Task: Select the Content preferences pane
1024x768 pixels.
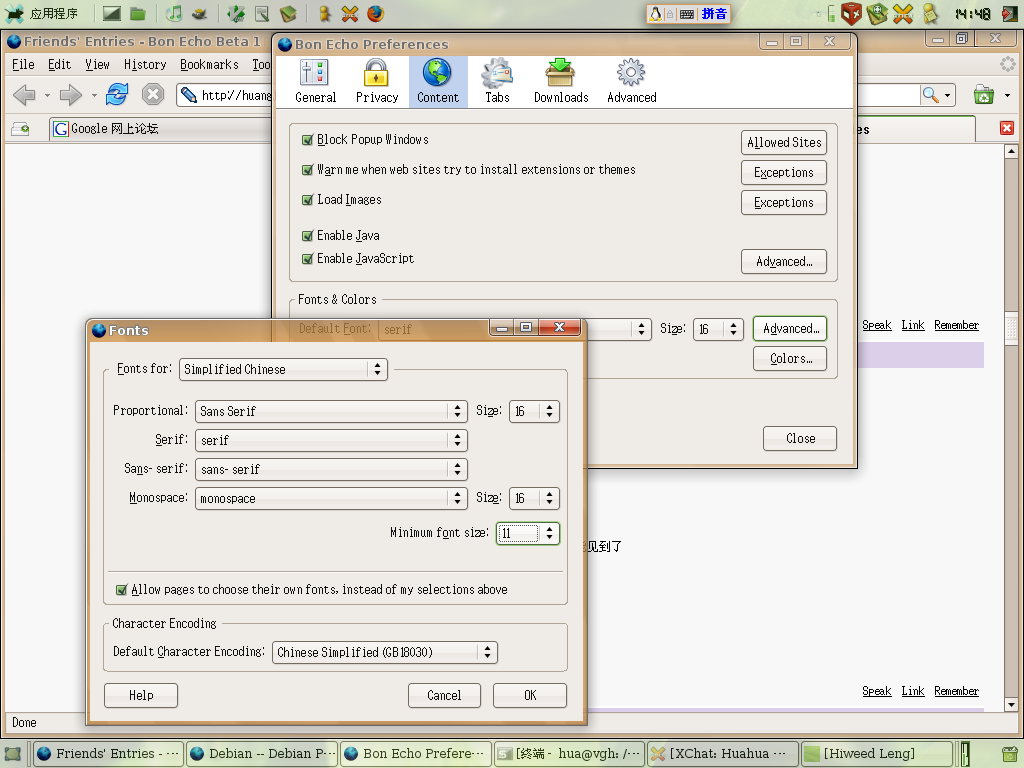Action: tap(438, 82)
